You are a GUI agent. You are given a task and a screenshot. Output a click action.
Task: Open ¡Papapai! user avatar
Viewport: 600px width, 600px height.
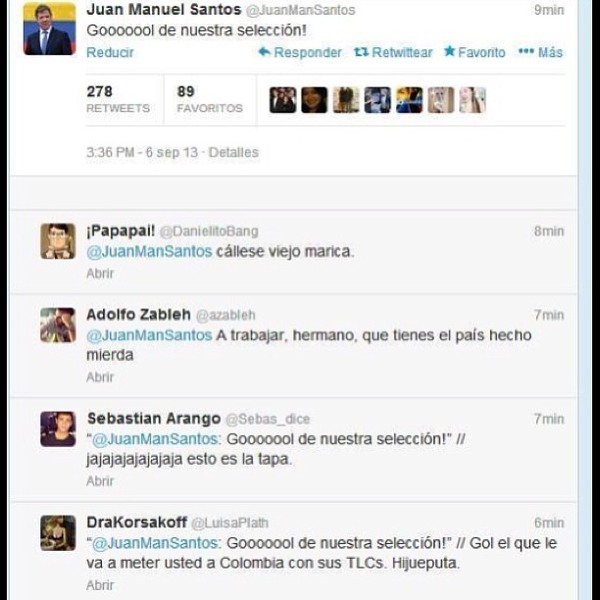[x=58, y=241]
